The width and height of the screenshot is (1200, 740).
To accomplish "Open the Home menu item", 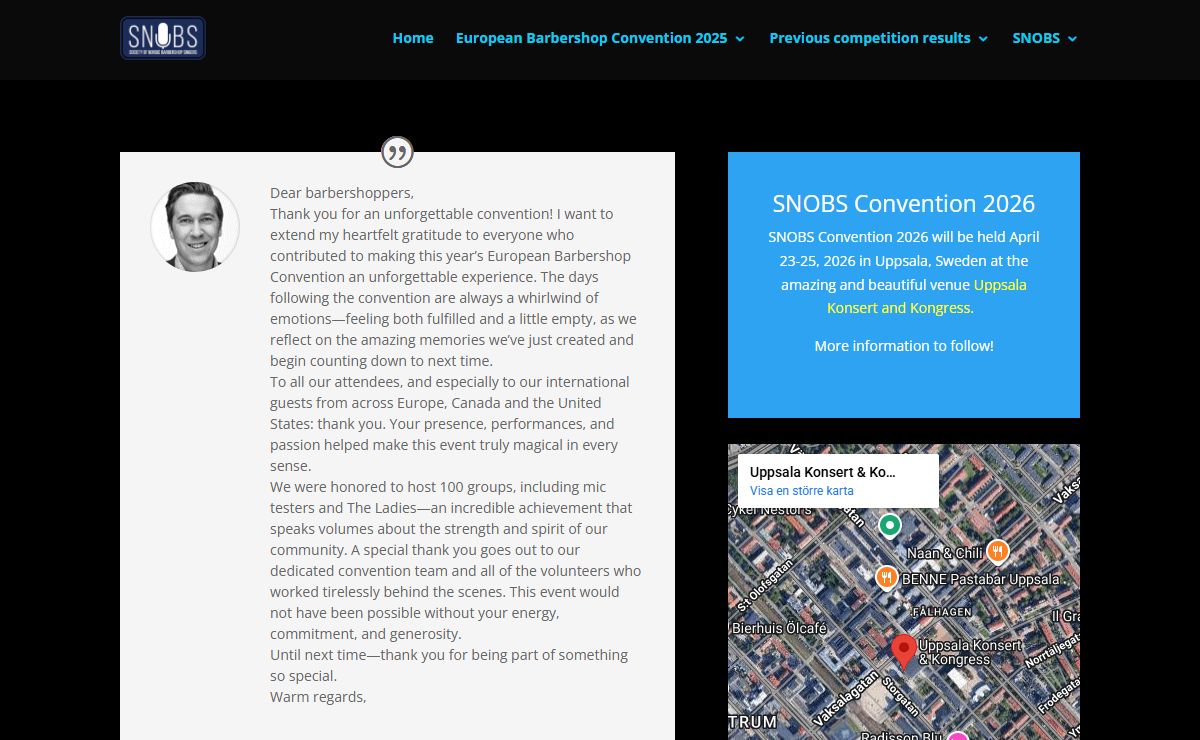I will click(413, 38).
